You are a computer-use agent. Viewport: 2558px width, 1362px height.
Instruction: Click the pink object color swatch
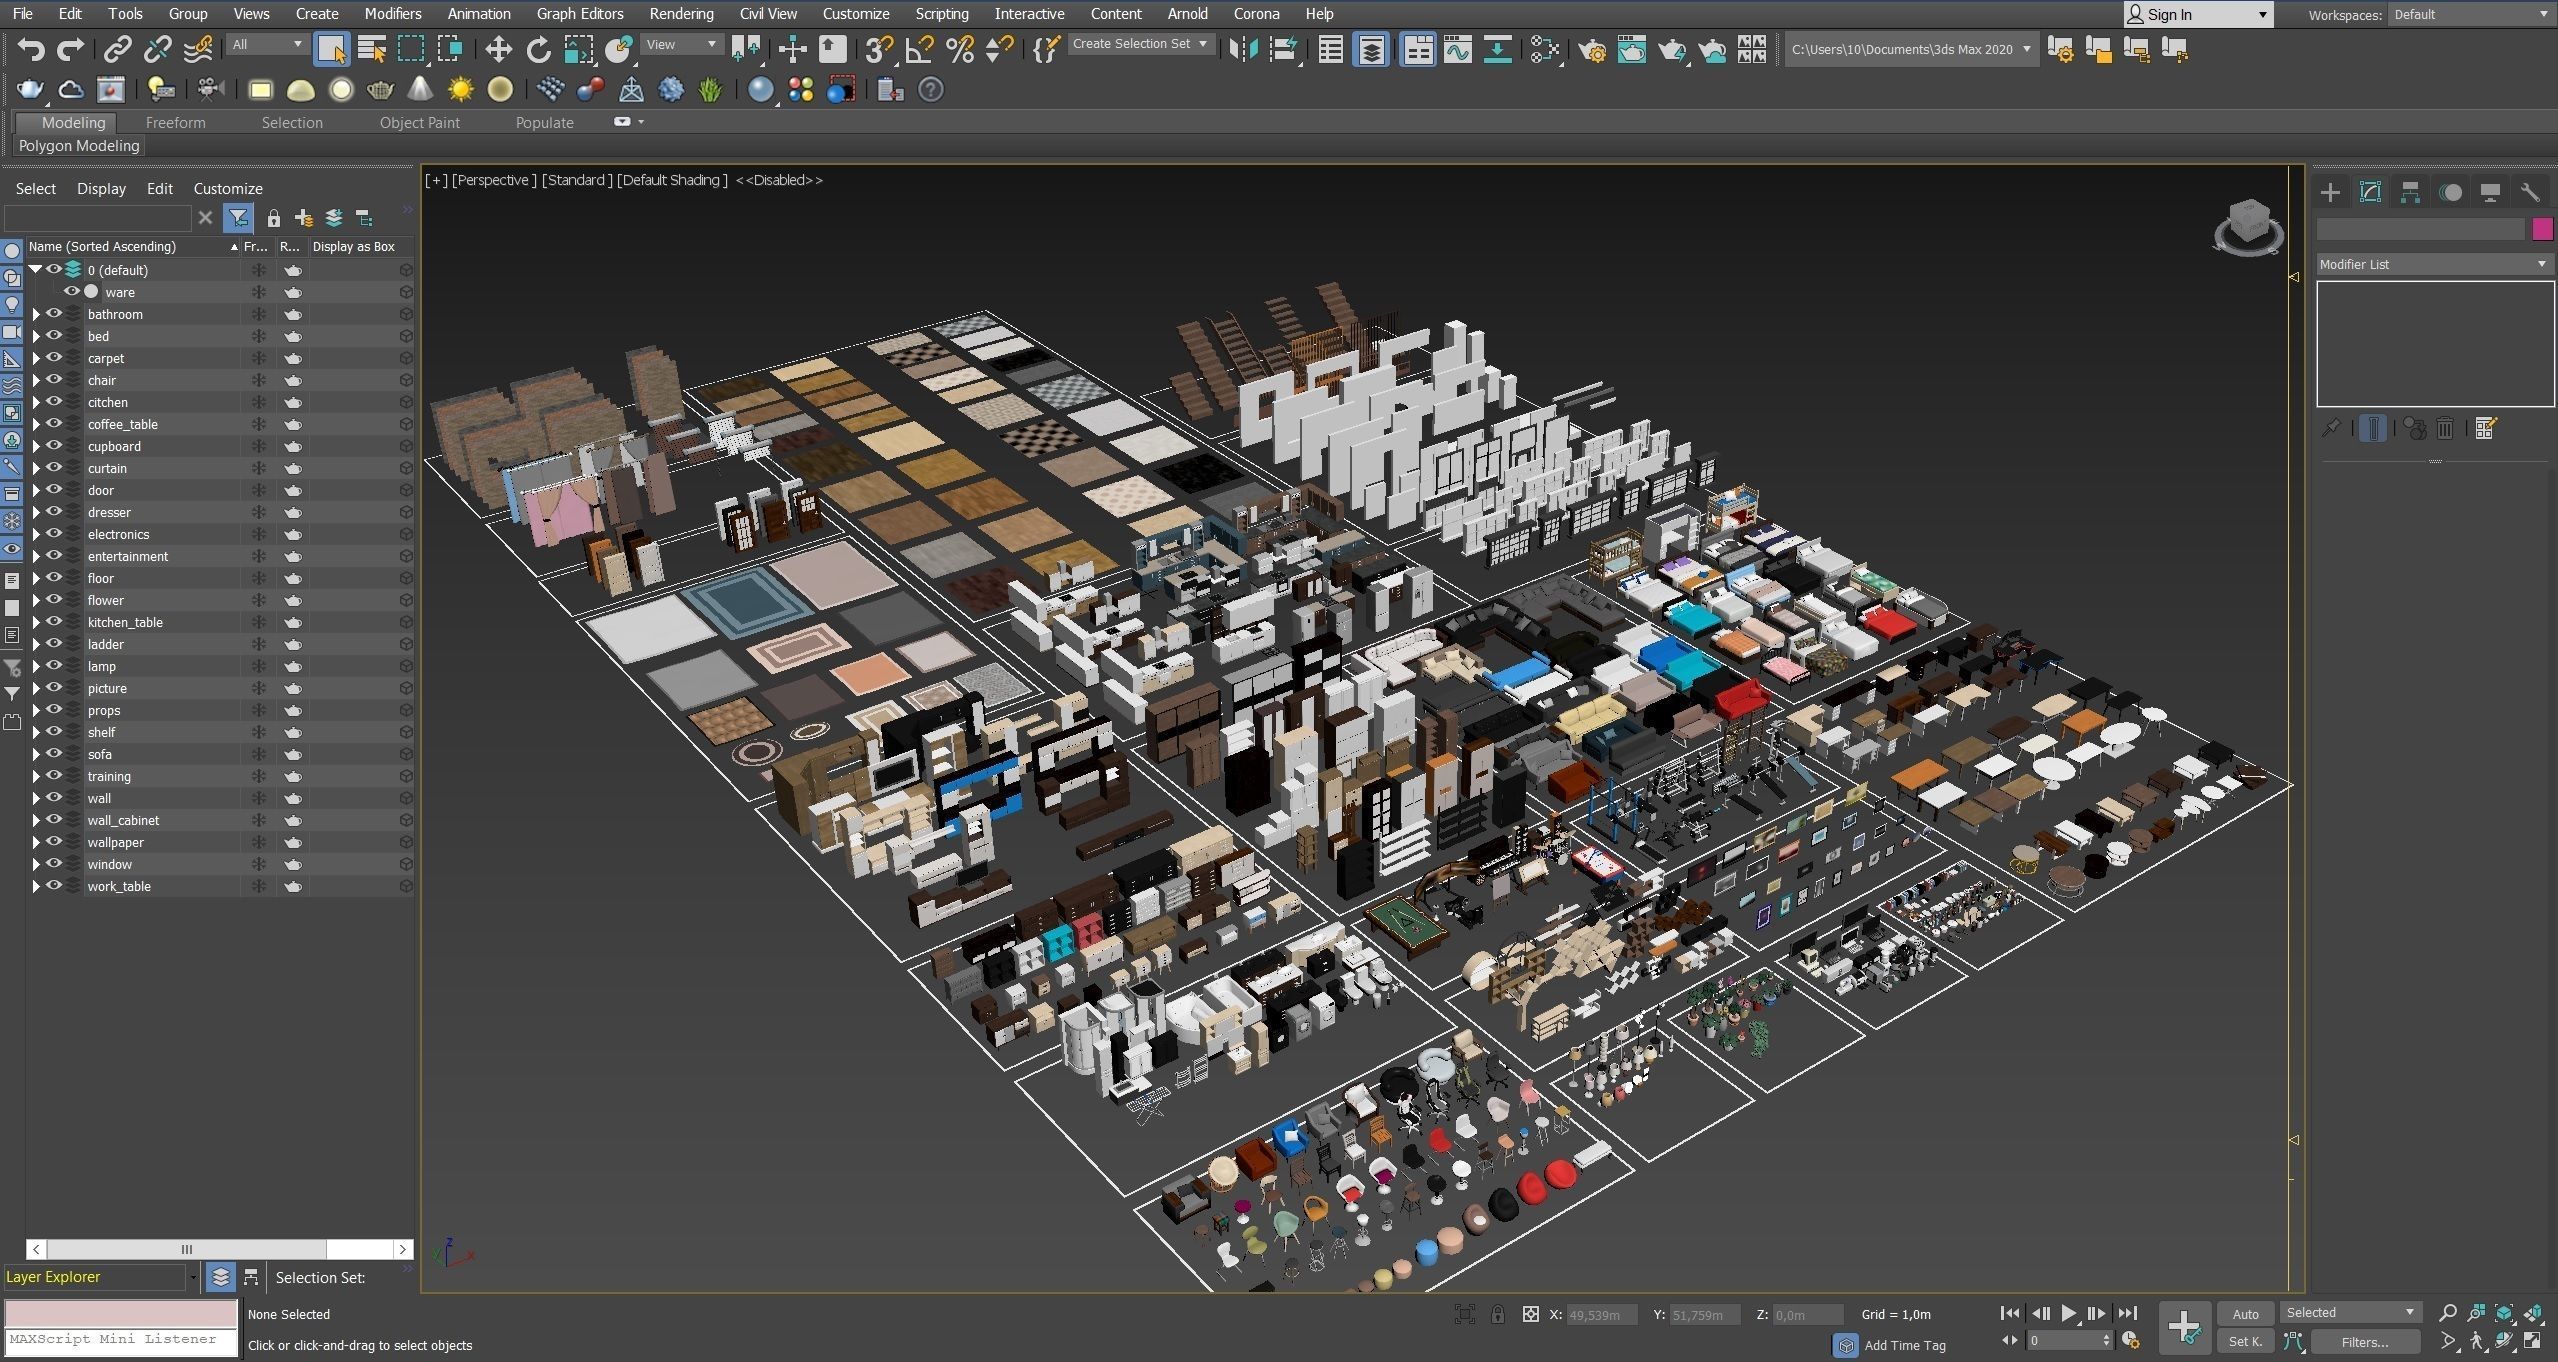(2541, 229)
